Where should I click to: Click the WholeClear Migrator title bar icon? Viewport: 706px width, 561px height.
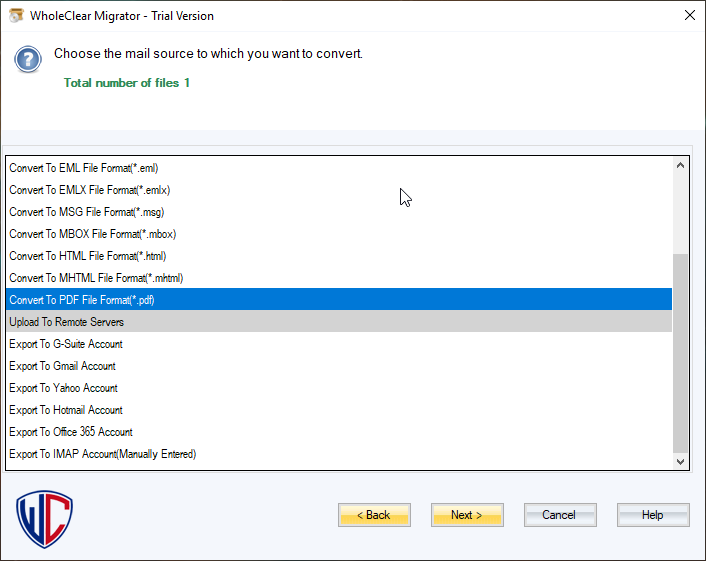(x=16, y=16)
